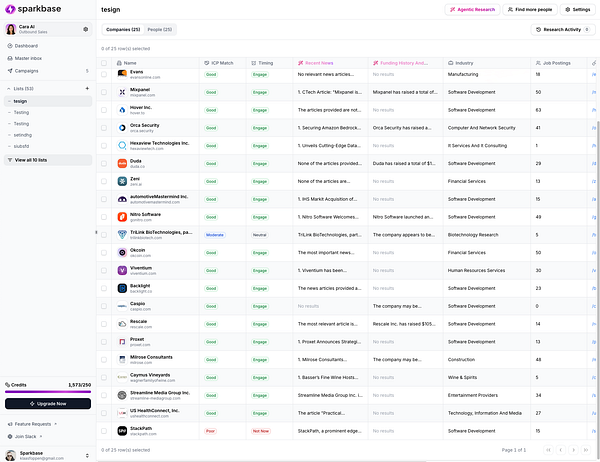Click the Upgrade Now button
The image size is (600, 462).
tap(48, 403)
